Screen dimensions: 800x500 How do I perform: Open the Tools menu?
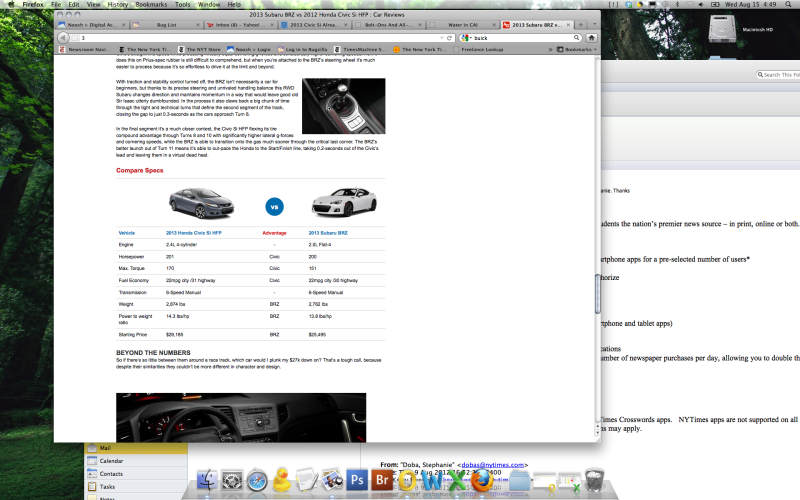[x=182, y=4]
